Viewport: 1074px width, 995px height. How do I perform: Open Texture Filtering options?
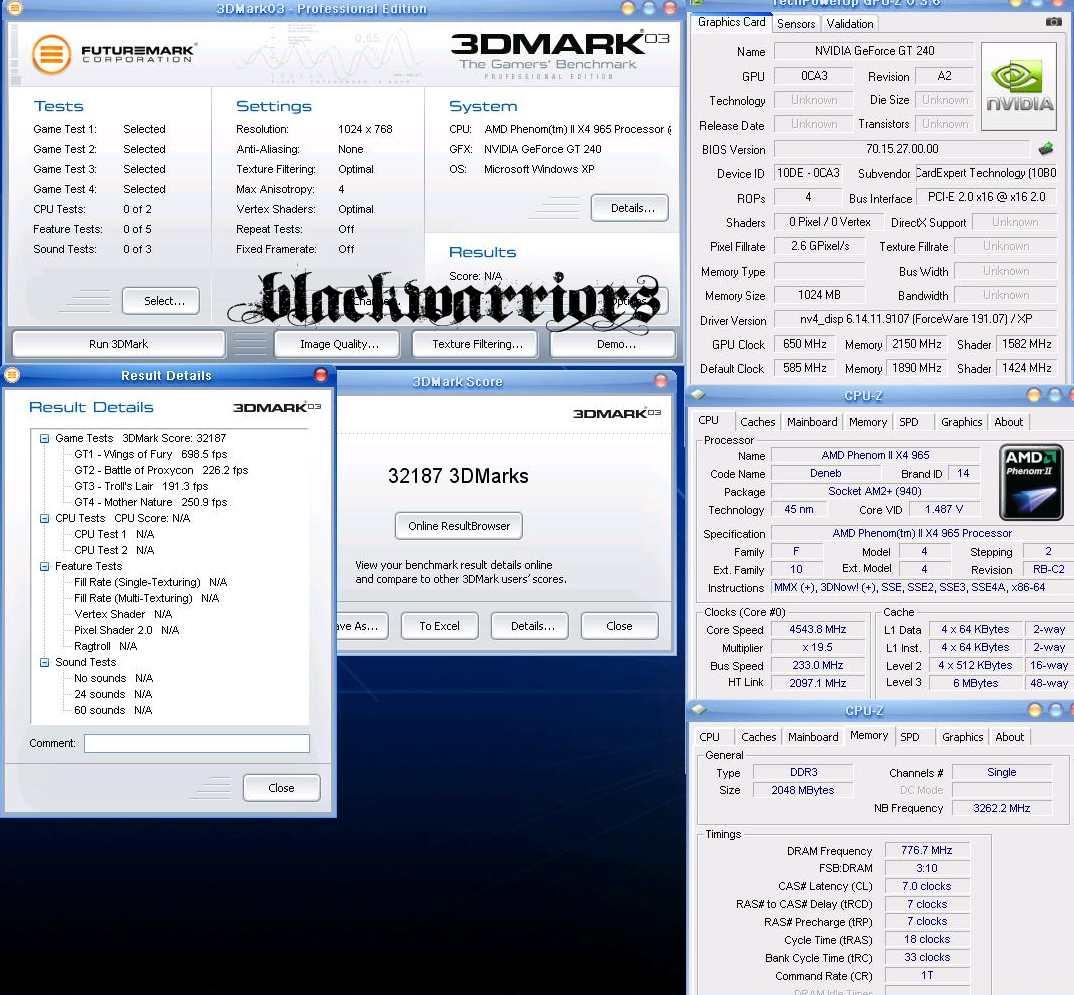click(x=475, y=344)
